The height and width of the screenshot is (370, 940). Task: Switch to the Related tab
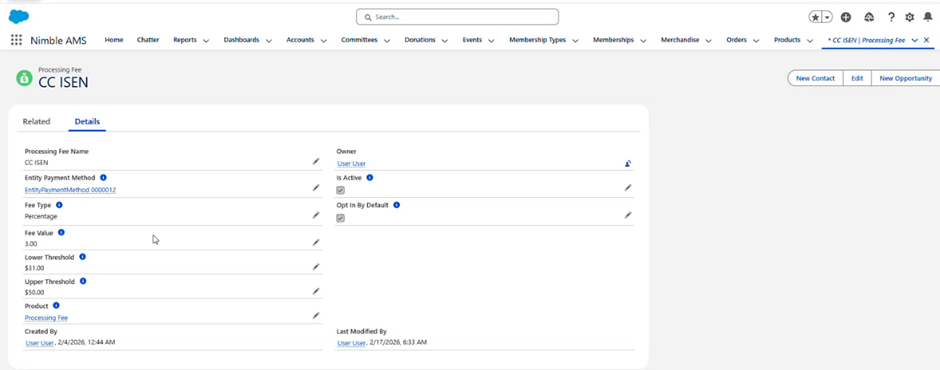(x=36, y=121)
